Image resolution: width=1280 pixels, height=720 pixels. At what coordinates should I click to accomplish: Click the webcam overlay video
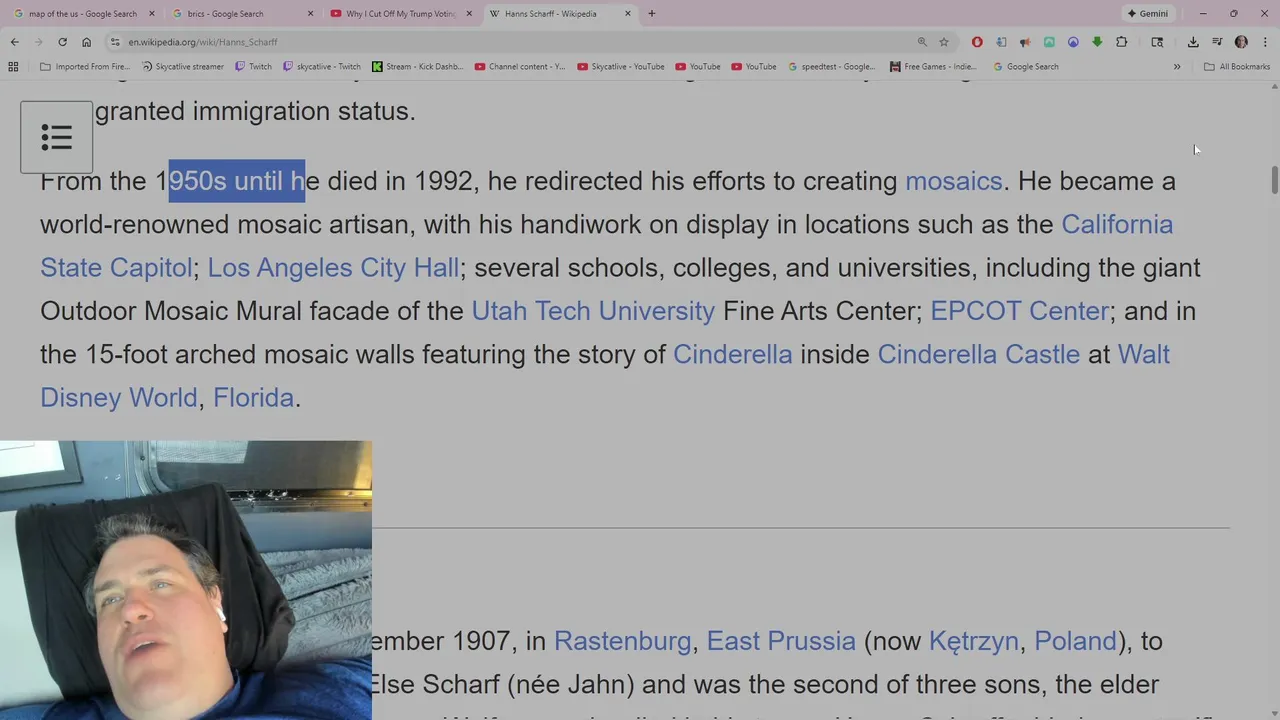[186, 580]
